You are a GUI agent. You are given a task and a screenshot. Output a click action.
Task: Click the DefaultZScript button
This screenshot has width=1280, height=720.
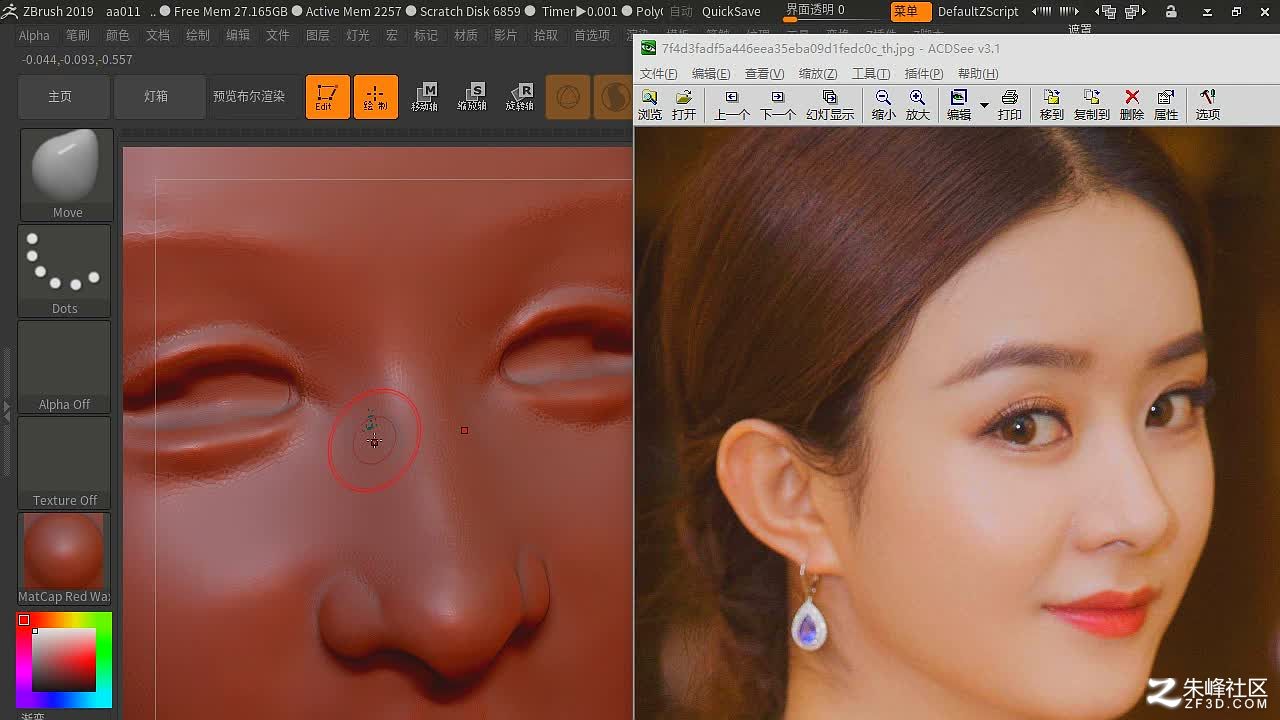(978, 12)
